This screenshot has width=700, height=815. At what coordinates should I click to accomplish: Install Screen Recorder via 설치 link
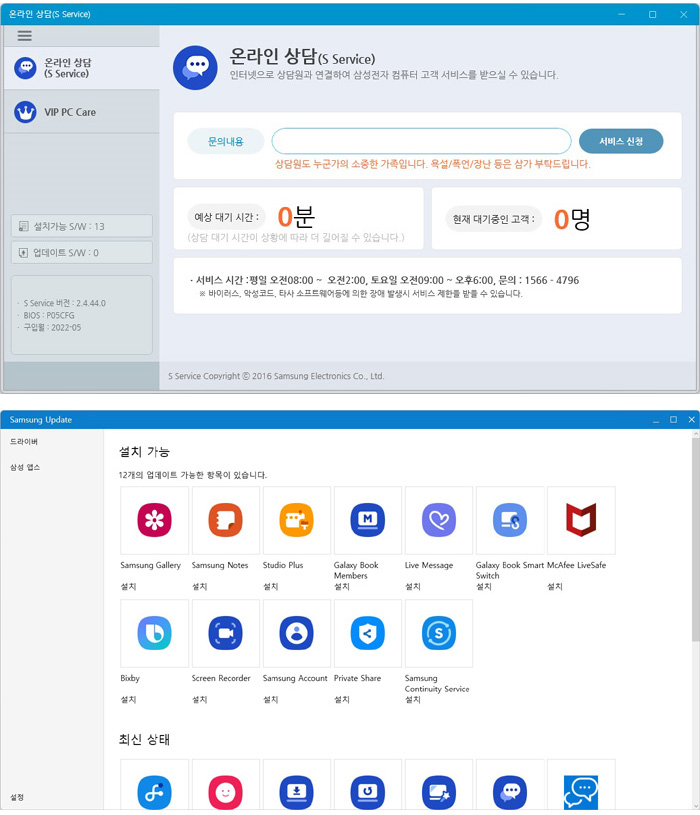pos(200,700)
